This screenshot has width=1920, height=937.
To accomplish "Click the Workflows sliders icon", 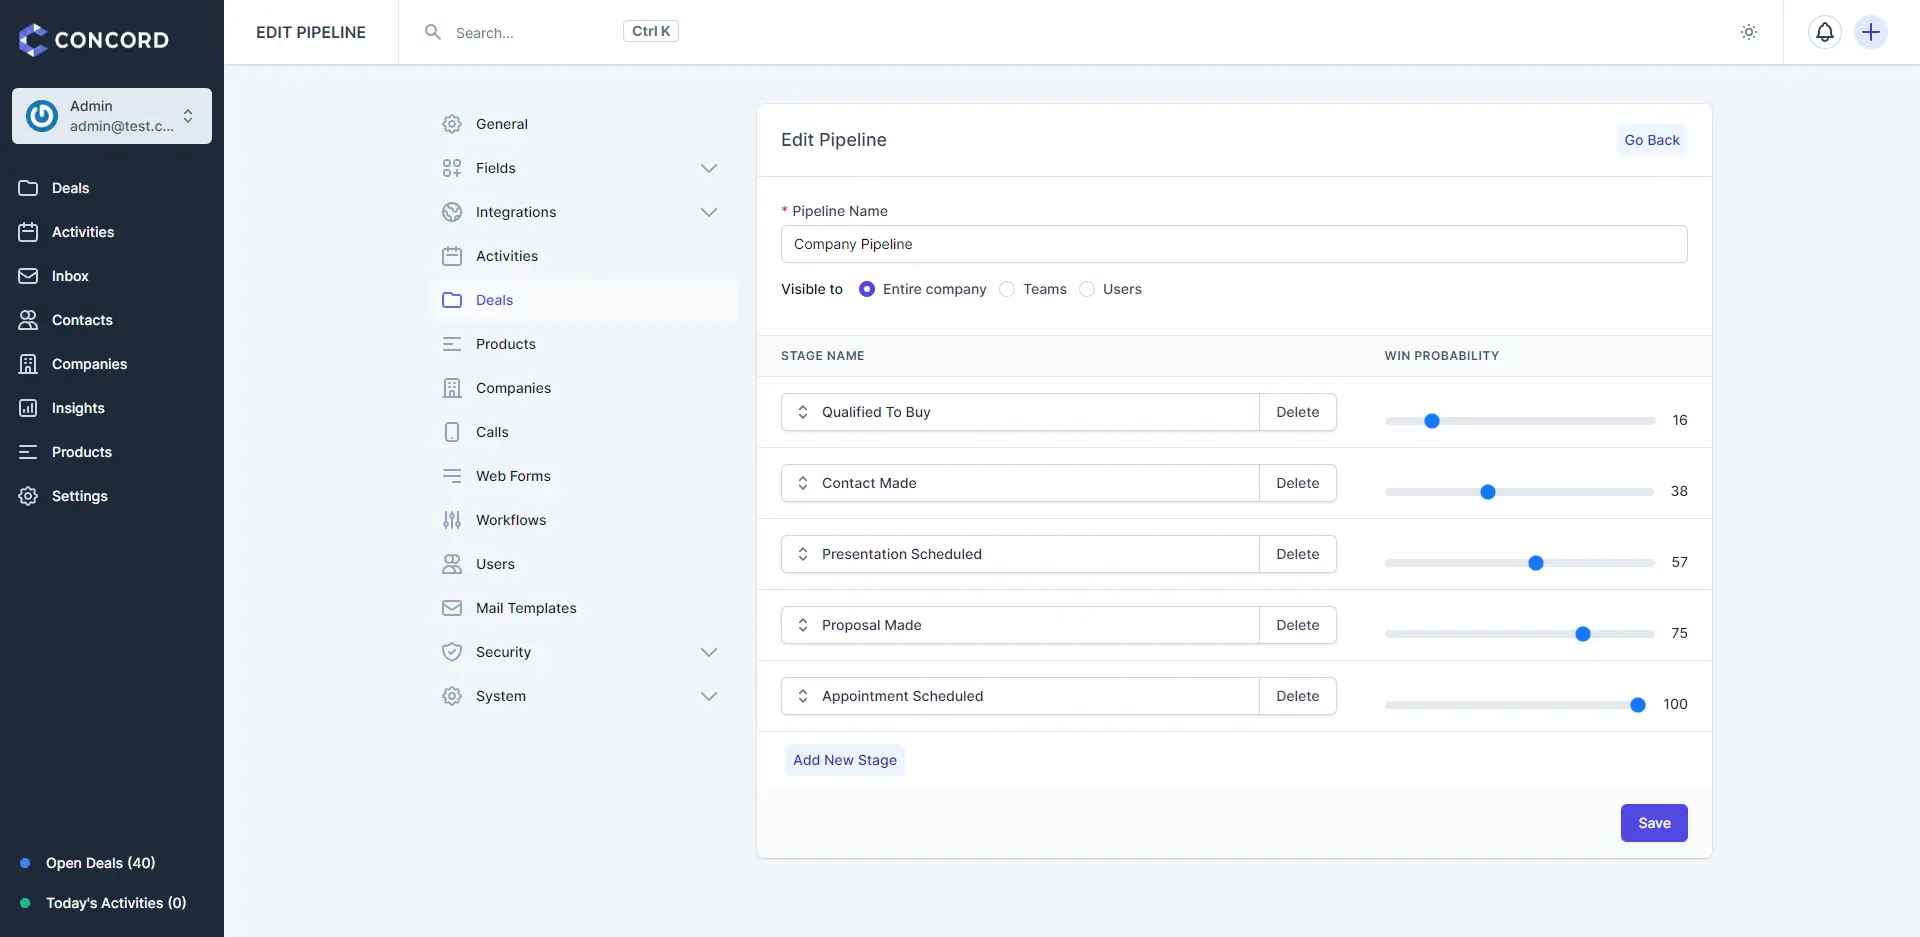I will [452, 520].
